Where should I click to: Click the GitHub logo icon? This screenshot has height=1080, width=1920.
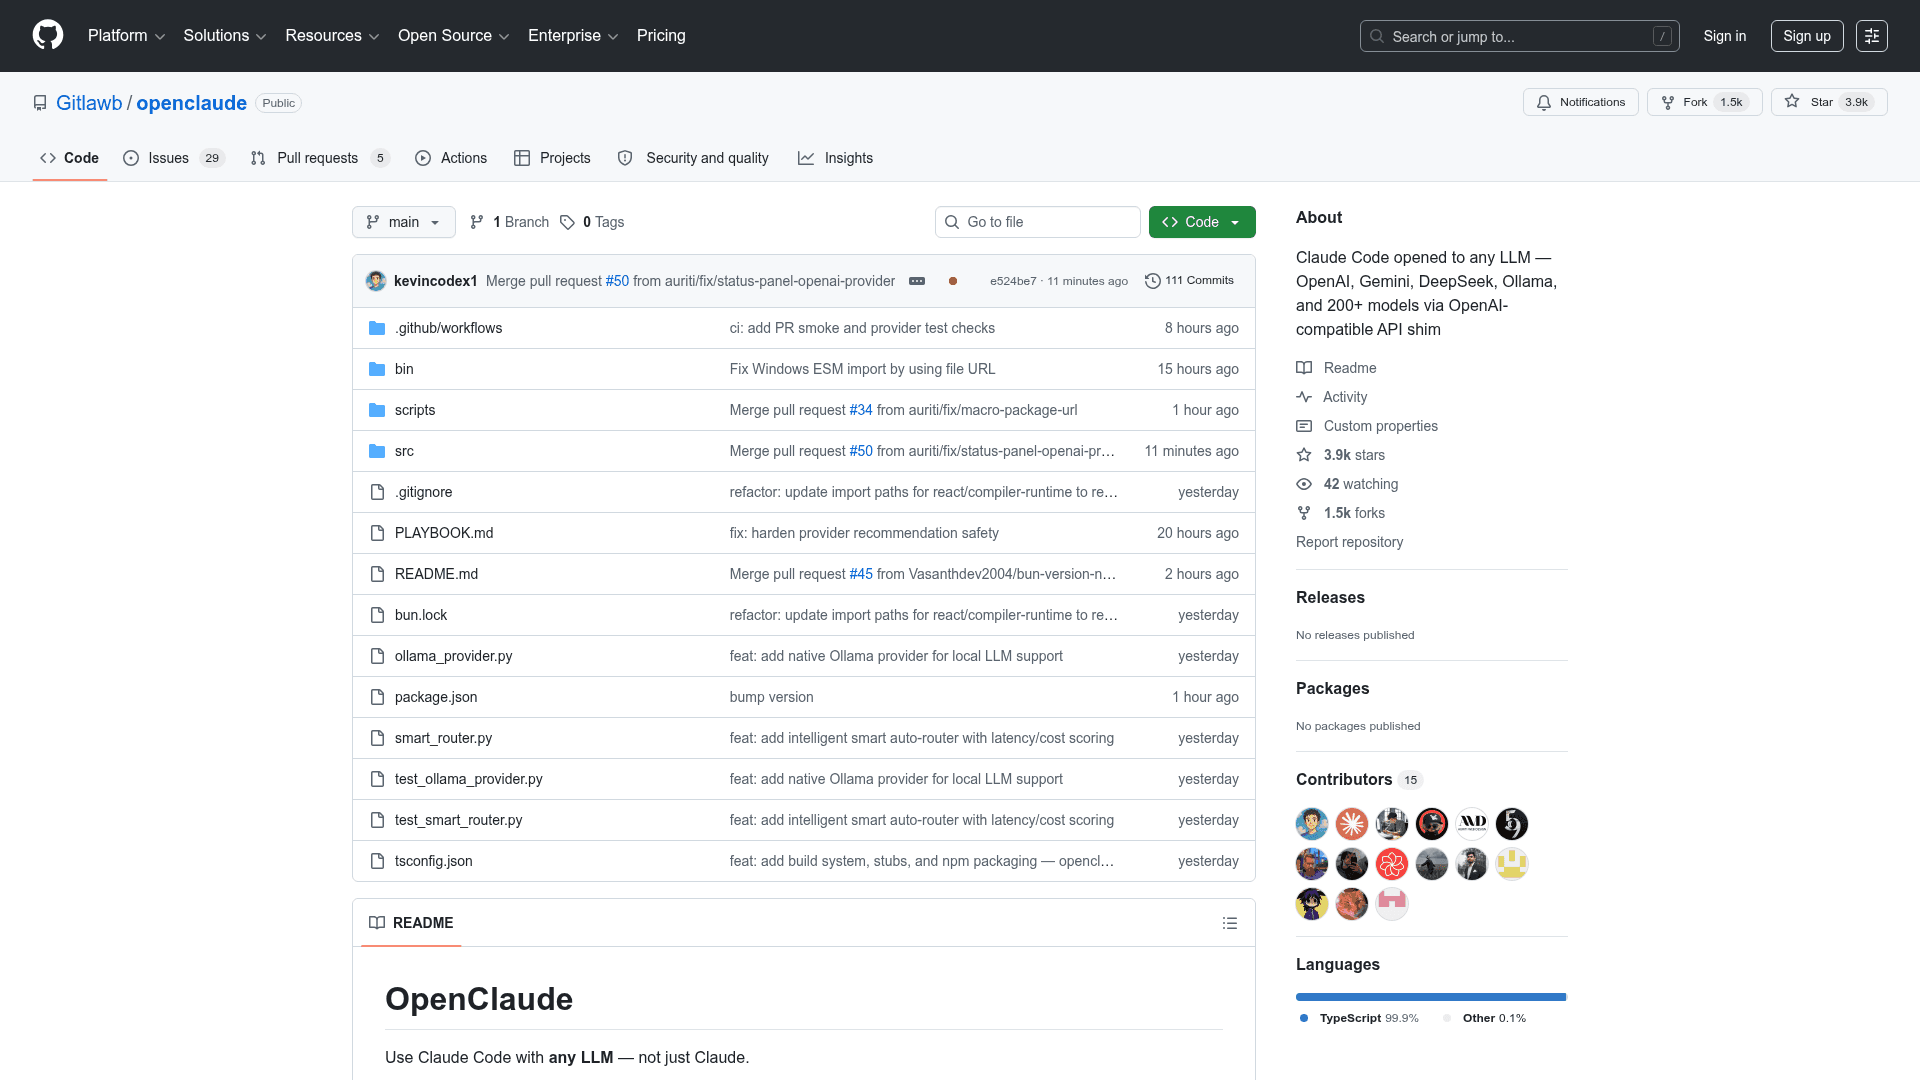(x=48, y=35)
